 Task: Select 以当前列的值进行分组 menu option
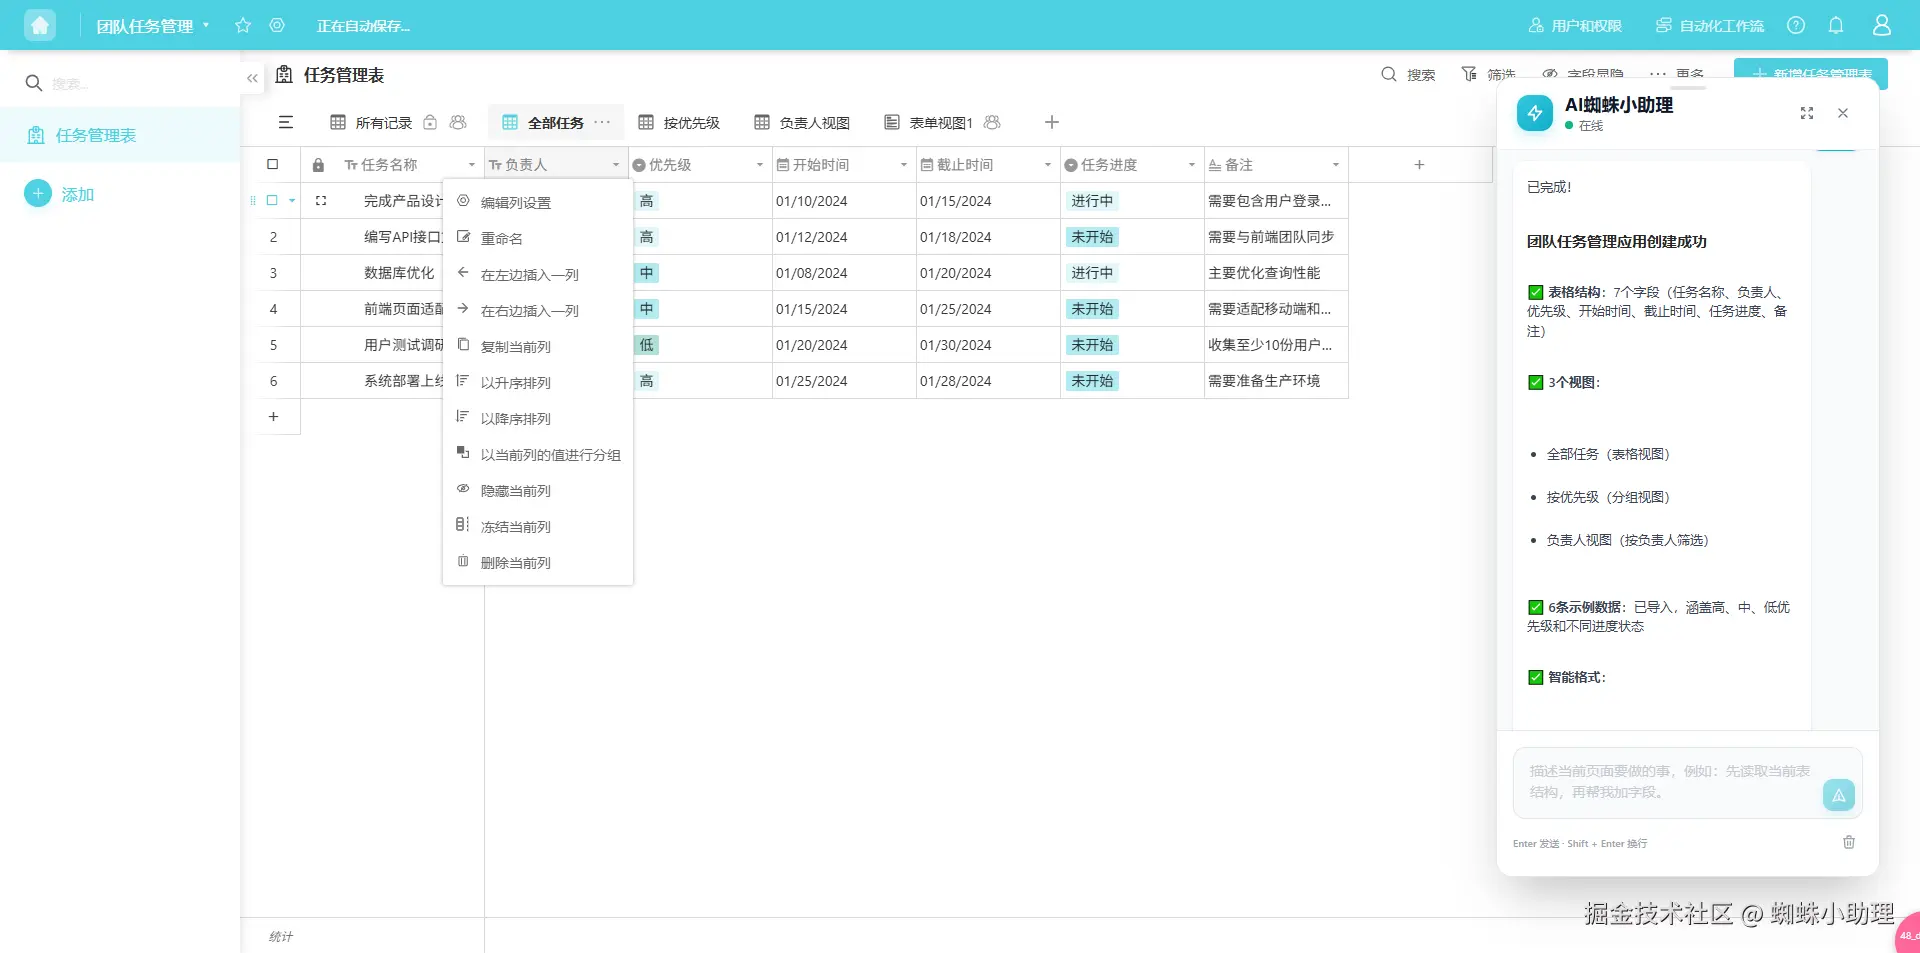point(538,454)
